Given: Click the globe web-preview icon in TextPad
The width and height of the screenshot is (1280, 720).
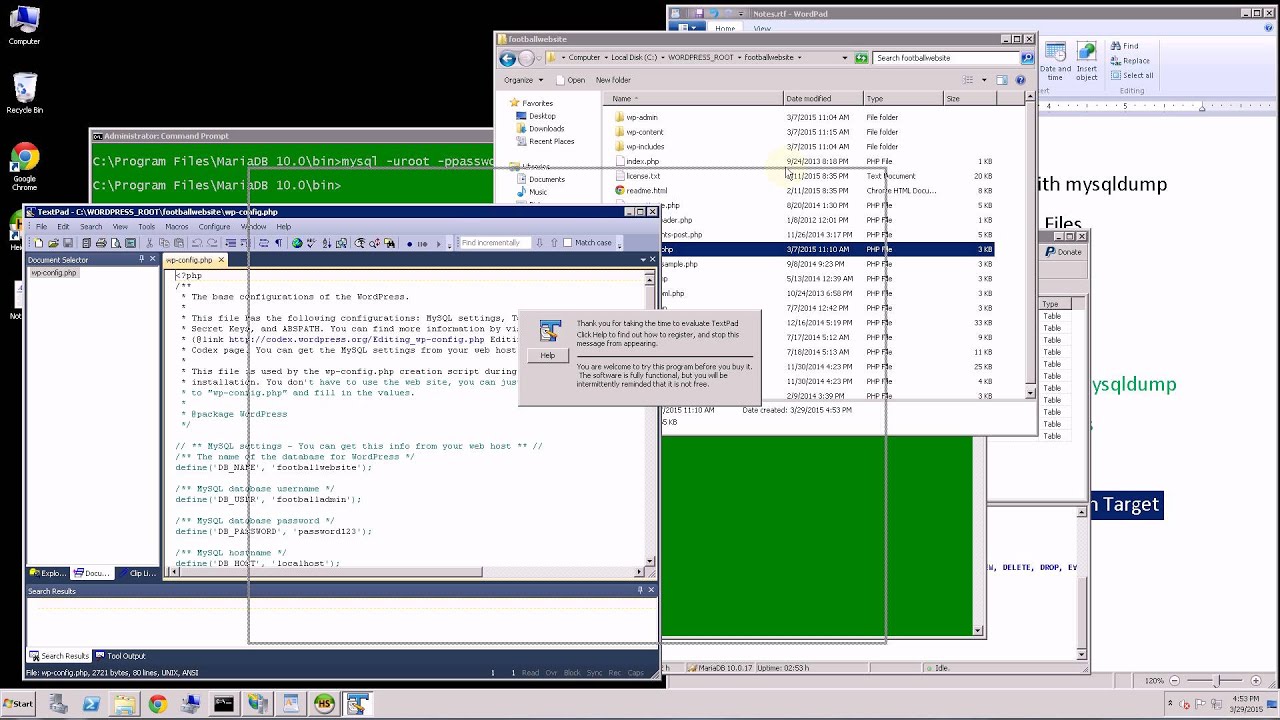Looking at the screenshot, I should point(297,243).
